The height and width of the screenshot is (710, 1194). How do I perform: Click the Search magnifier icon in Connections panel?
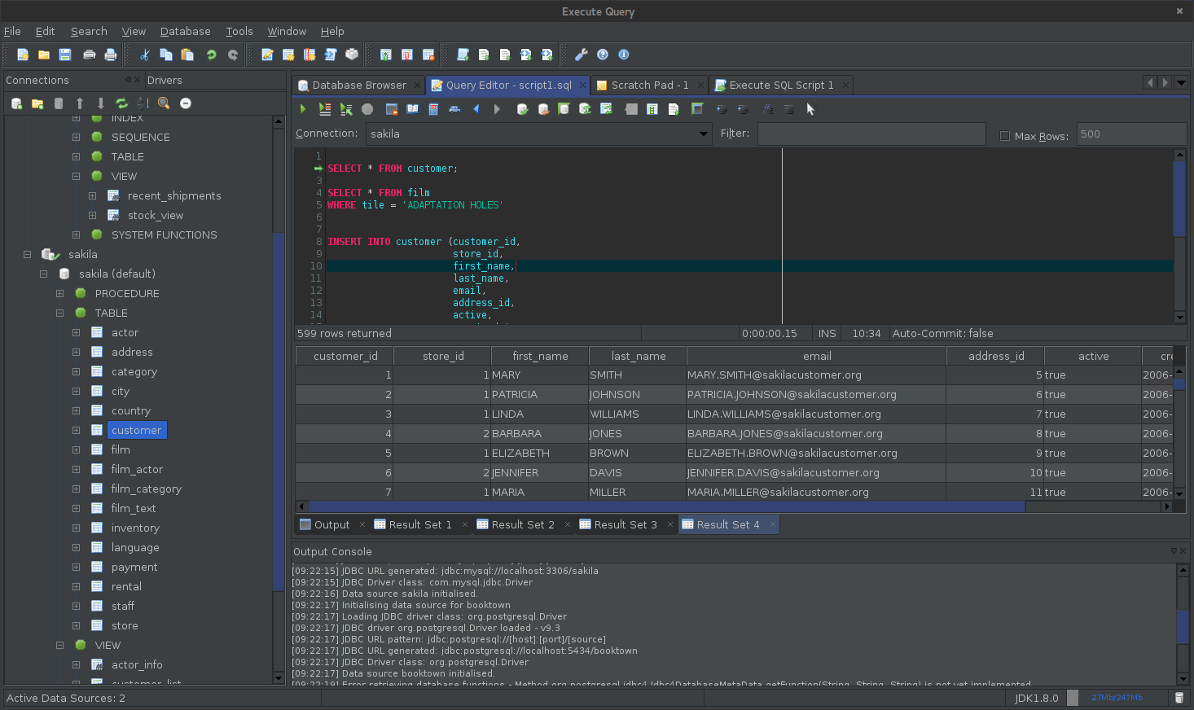coord(164,103)
